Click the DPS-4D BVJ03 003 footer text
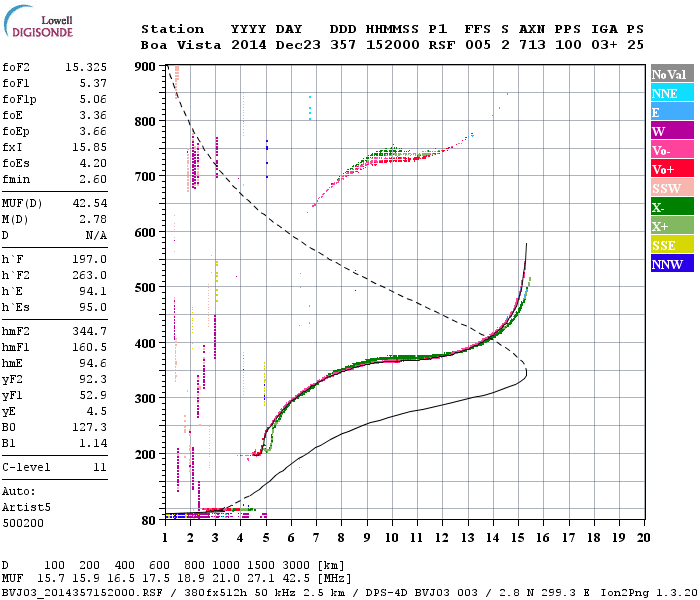Screen dimensions: 700x600 coord(421,593)
